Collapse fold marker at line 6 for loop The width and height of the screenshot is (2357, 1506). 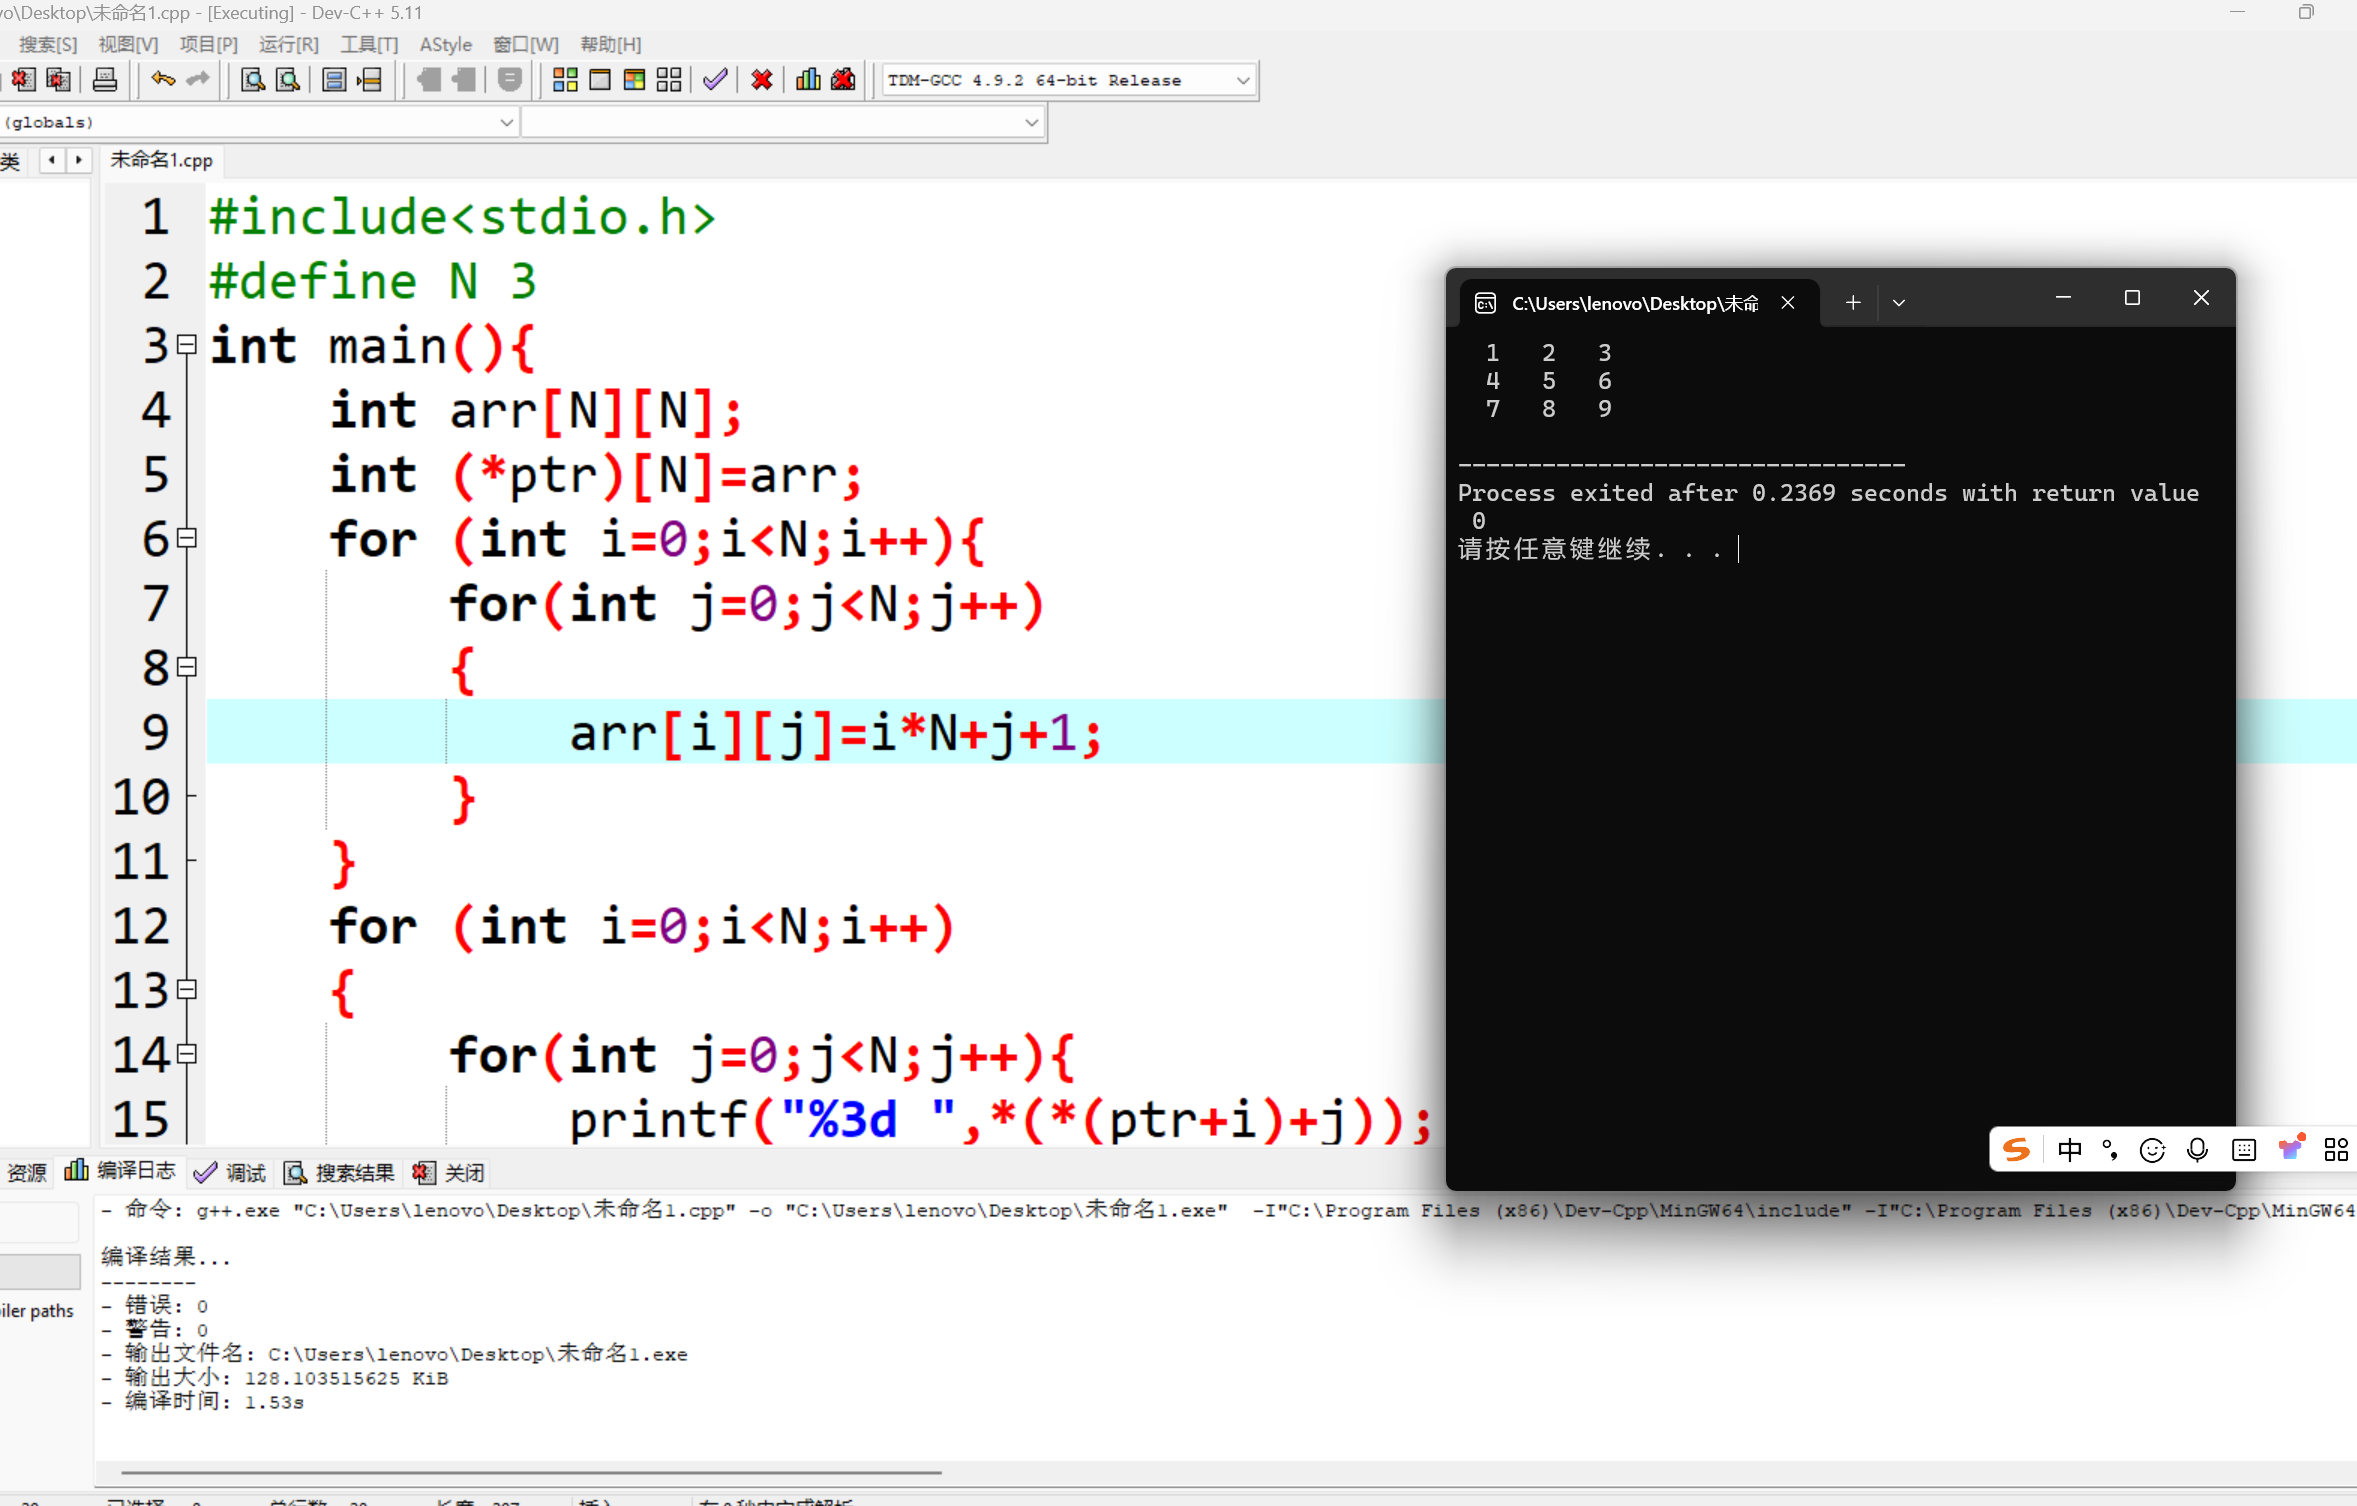pos(187,538)
